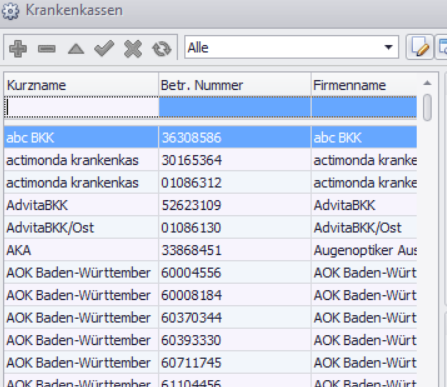Sort by Betr. Nummer column header
447x387 pixels.
[235, 85]
